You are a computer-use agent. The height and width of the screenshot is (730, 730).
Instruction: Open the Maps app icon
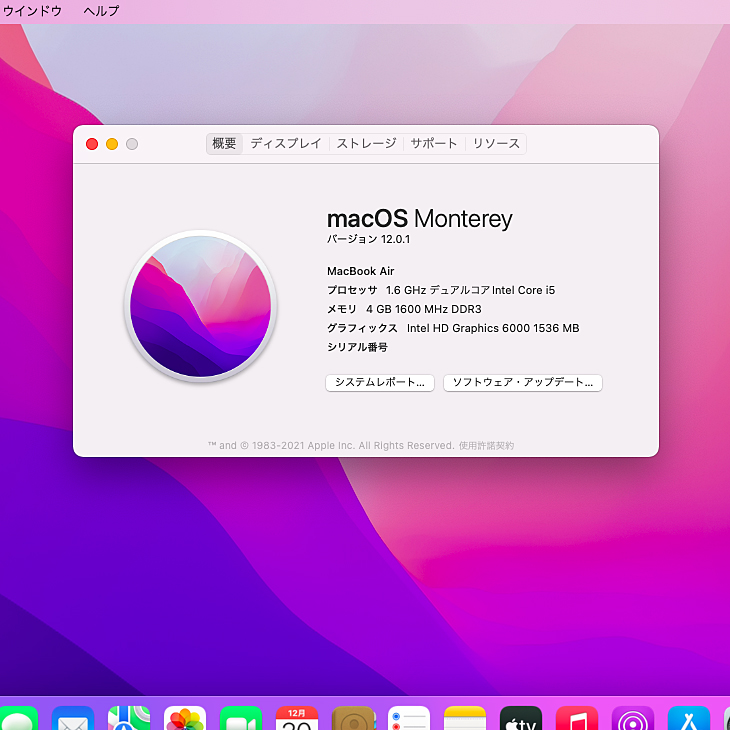coord(129,719)
